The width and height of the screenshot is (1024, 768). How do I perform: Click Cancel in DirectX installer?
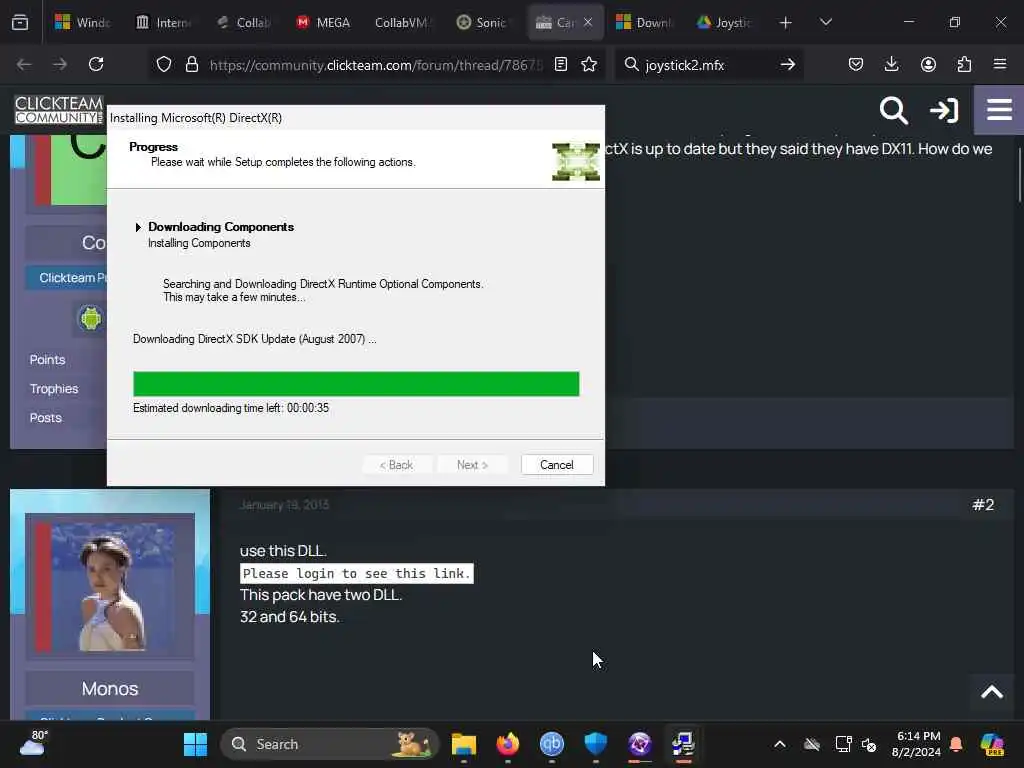point(556,465)
